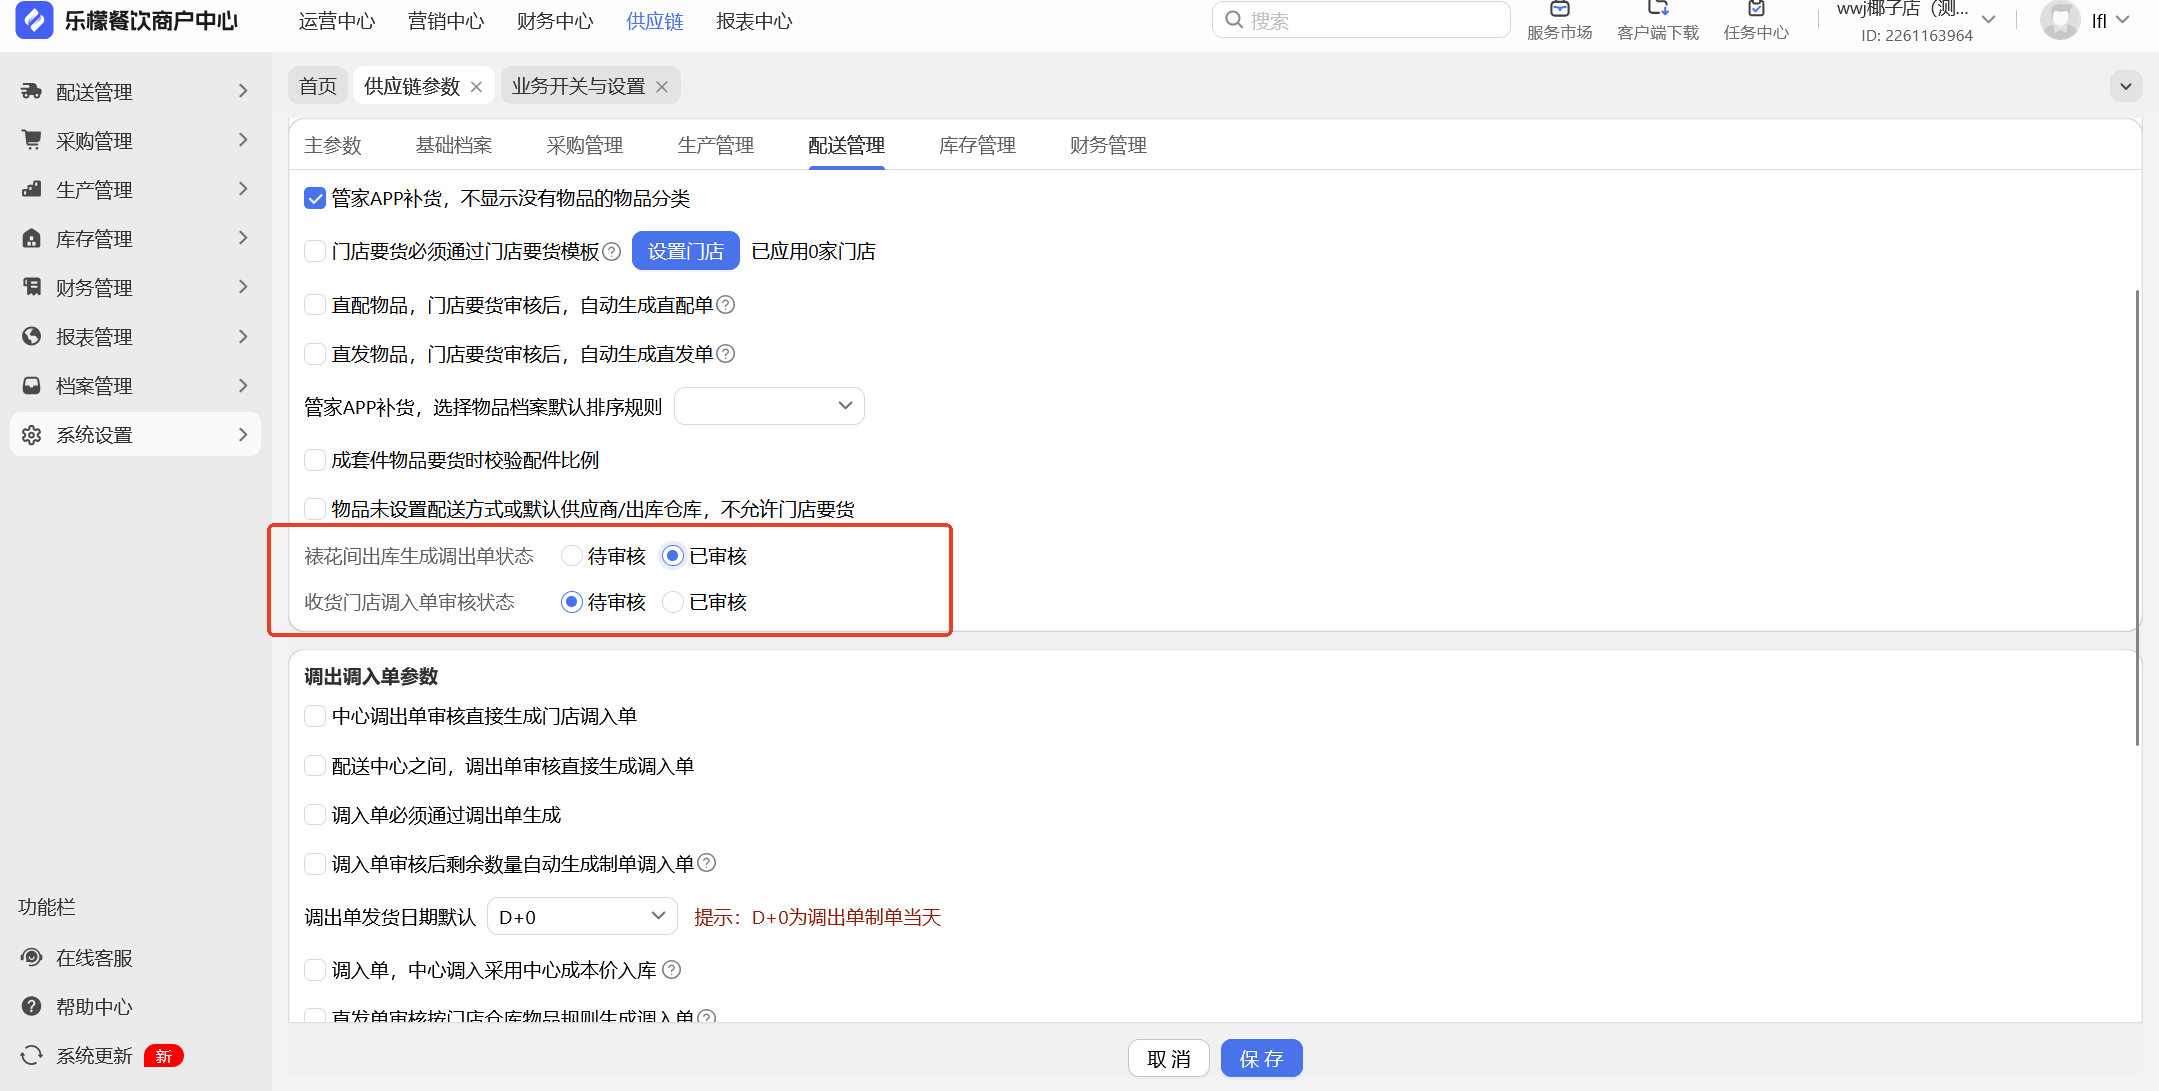Click the vertical scrollbar on the right
The height and width of the screenshot is (1091, 2159).
[x=2137, y=518]
